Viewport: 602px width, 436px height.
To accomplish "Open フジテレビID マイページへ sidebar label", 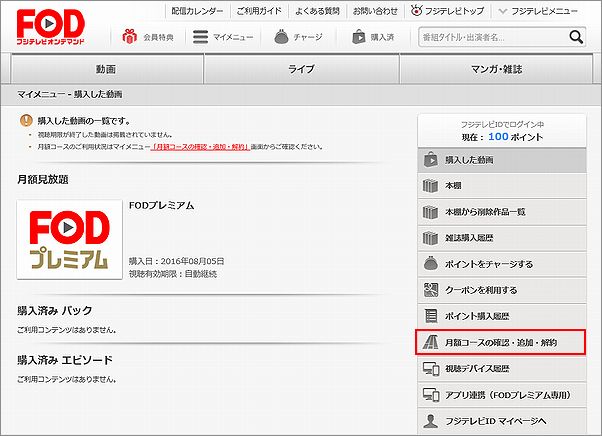I will coord(496,421).
